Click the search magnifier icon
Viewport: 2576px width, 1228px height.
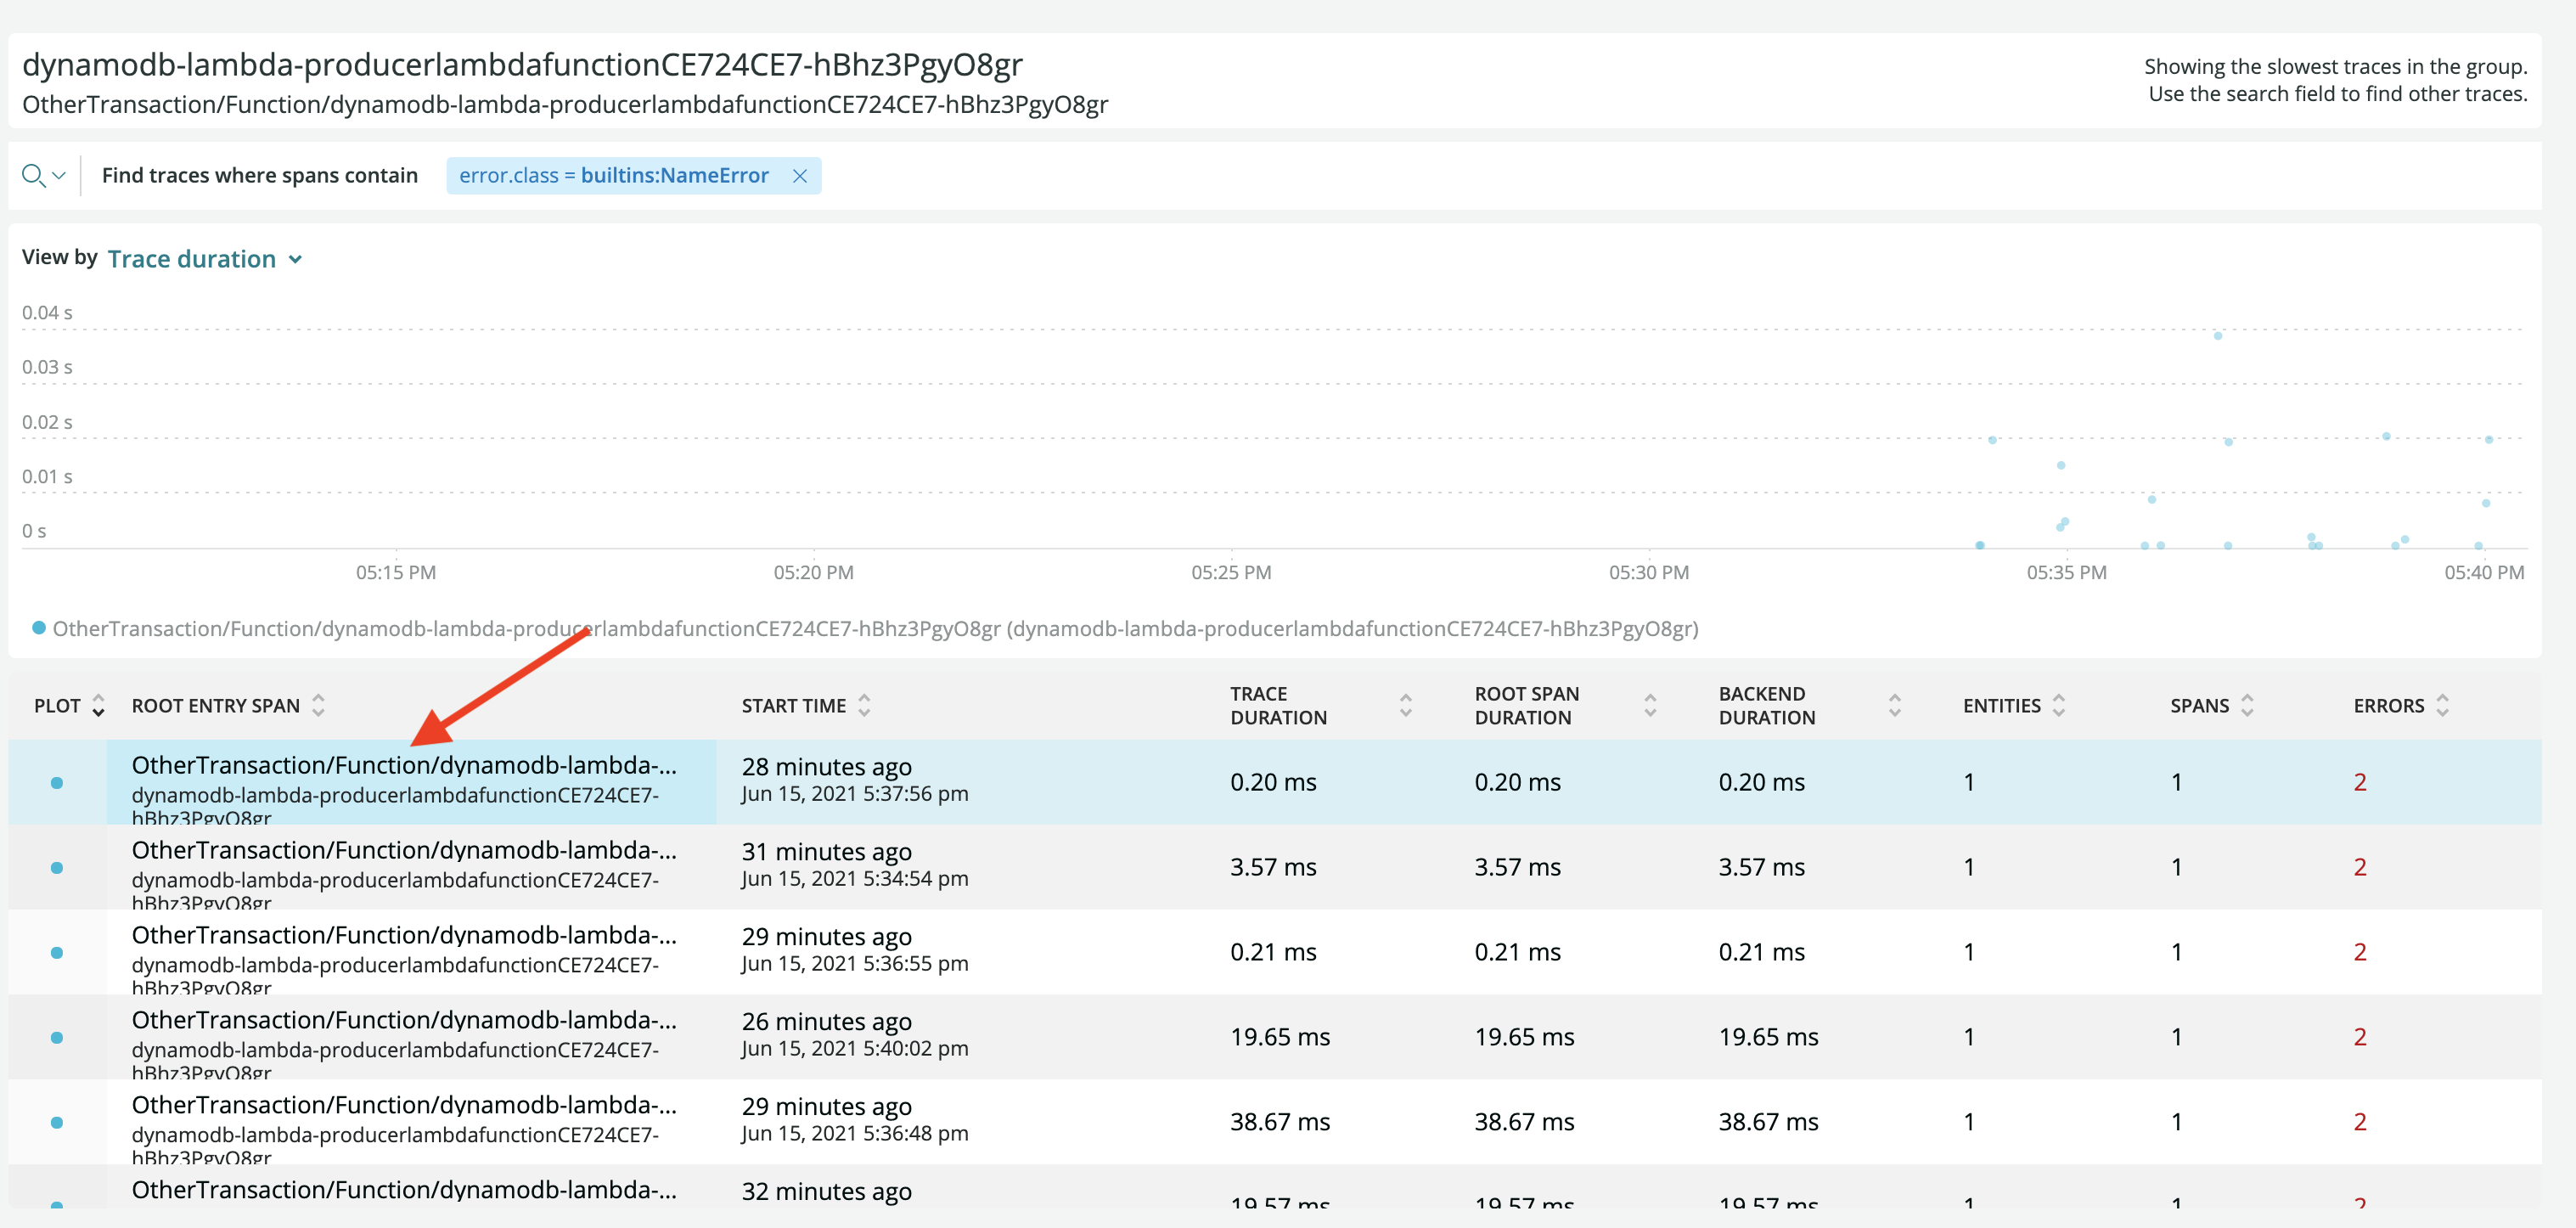click(33, 176)
